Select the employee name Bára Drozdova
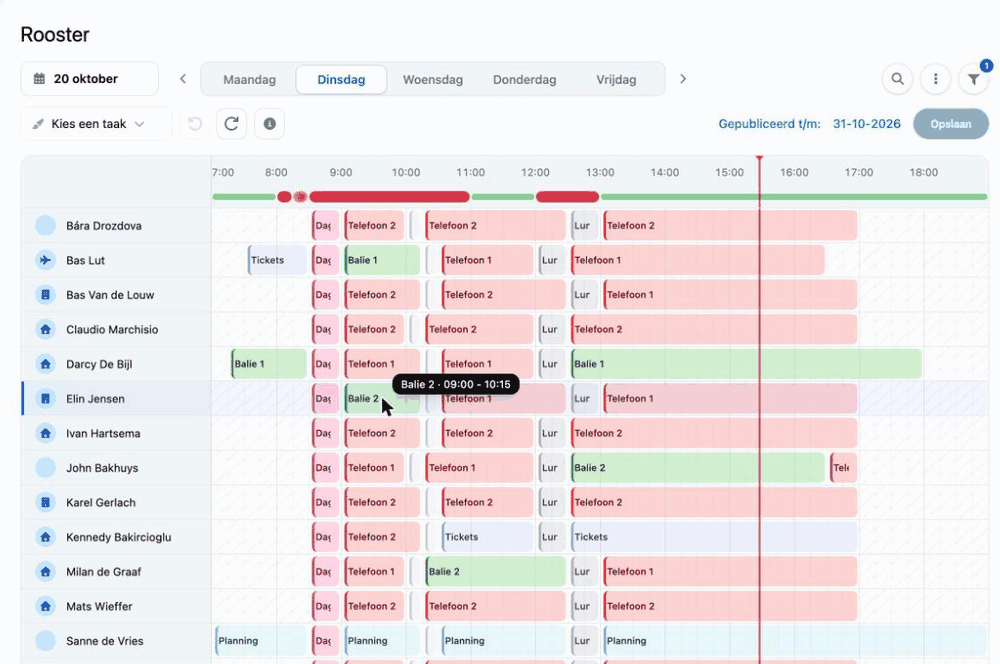 coord(104,226)
